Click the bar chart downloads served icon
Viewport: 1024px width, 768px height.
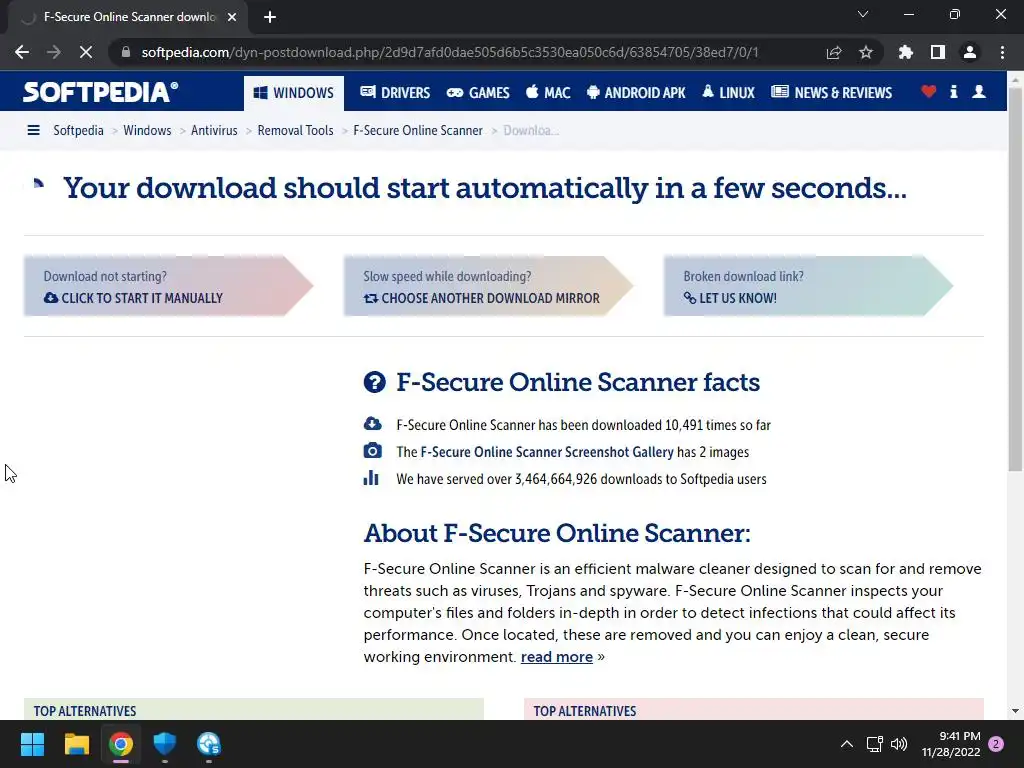(371, 477)
